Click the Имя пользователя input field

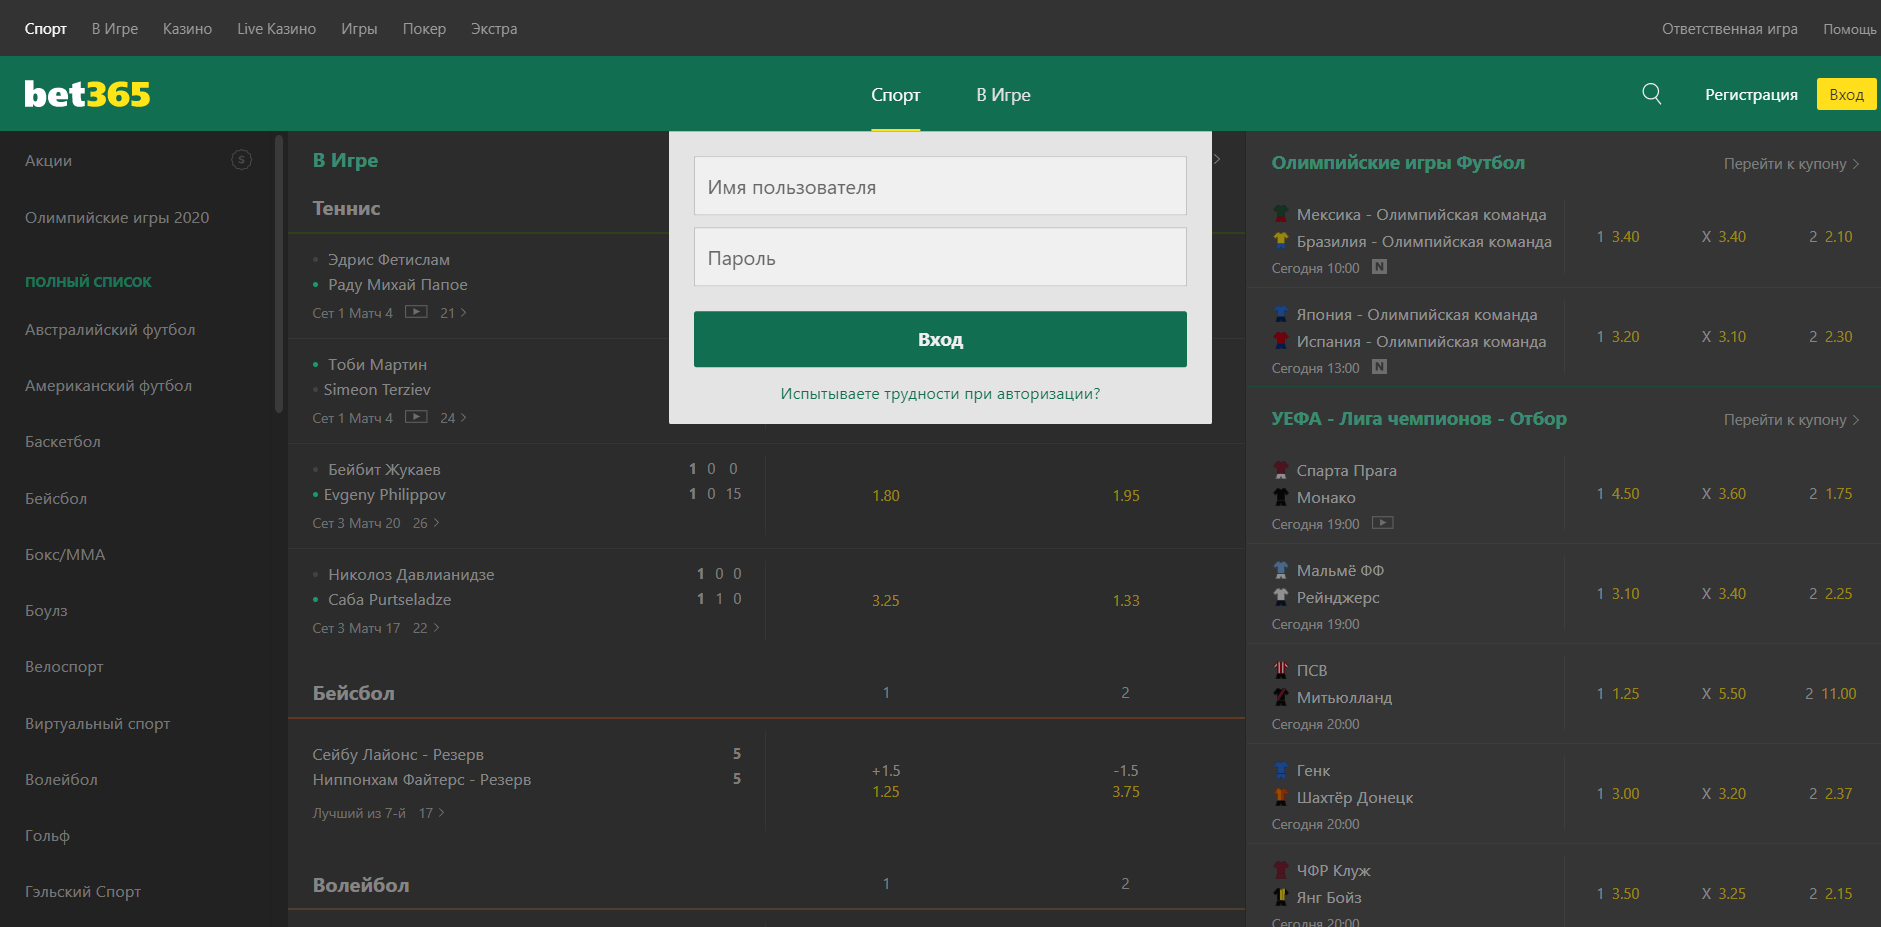940,186
